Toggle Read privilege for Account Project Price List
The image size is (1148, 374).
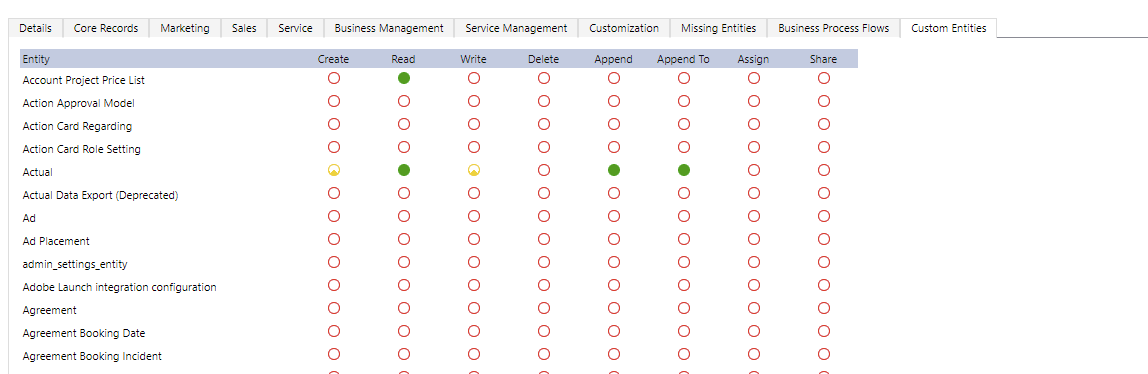pos(403,78)
